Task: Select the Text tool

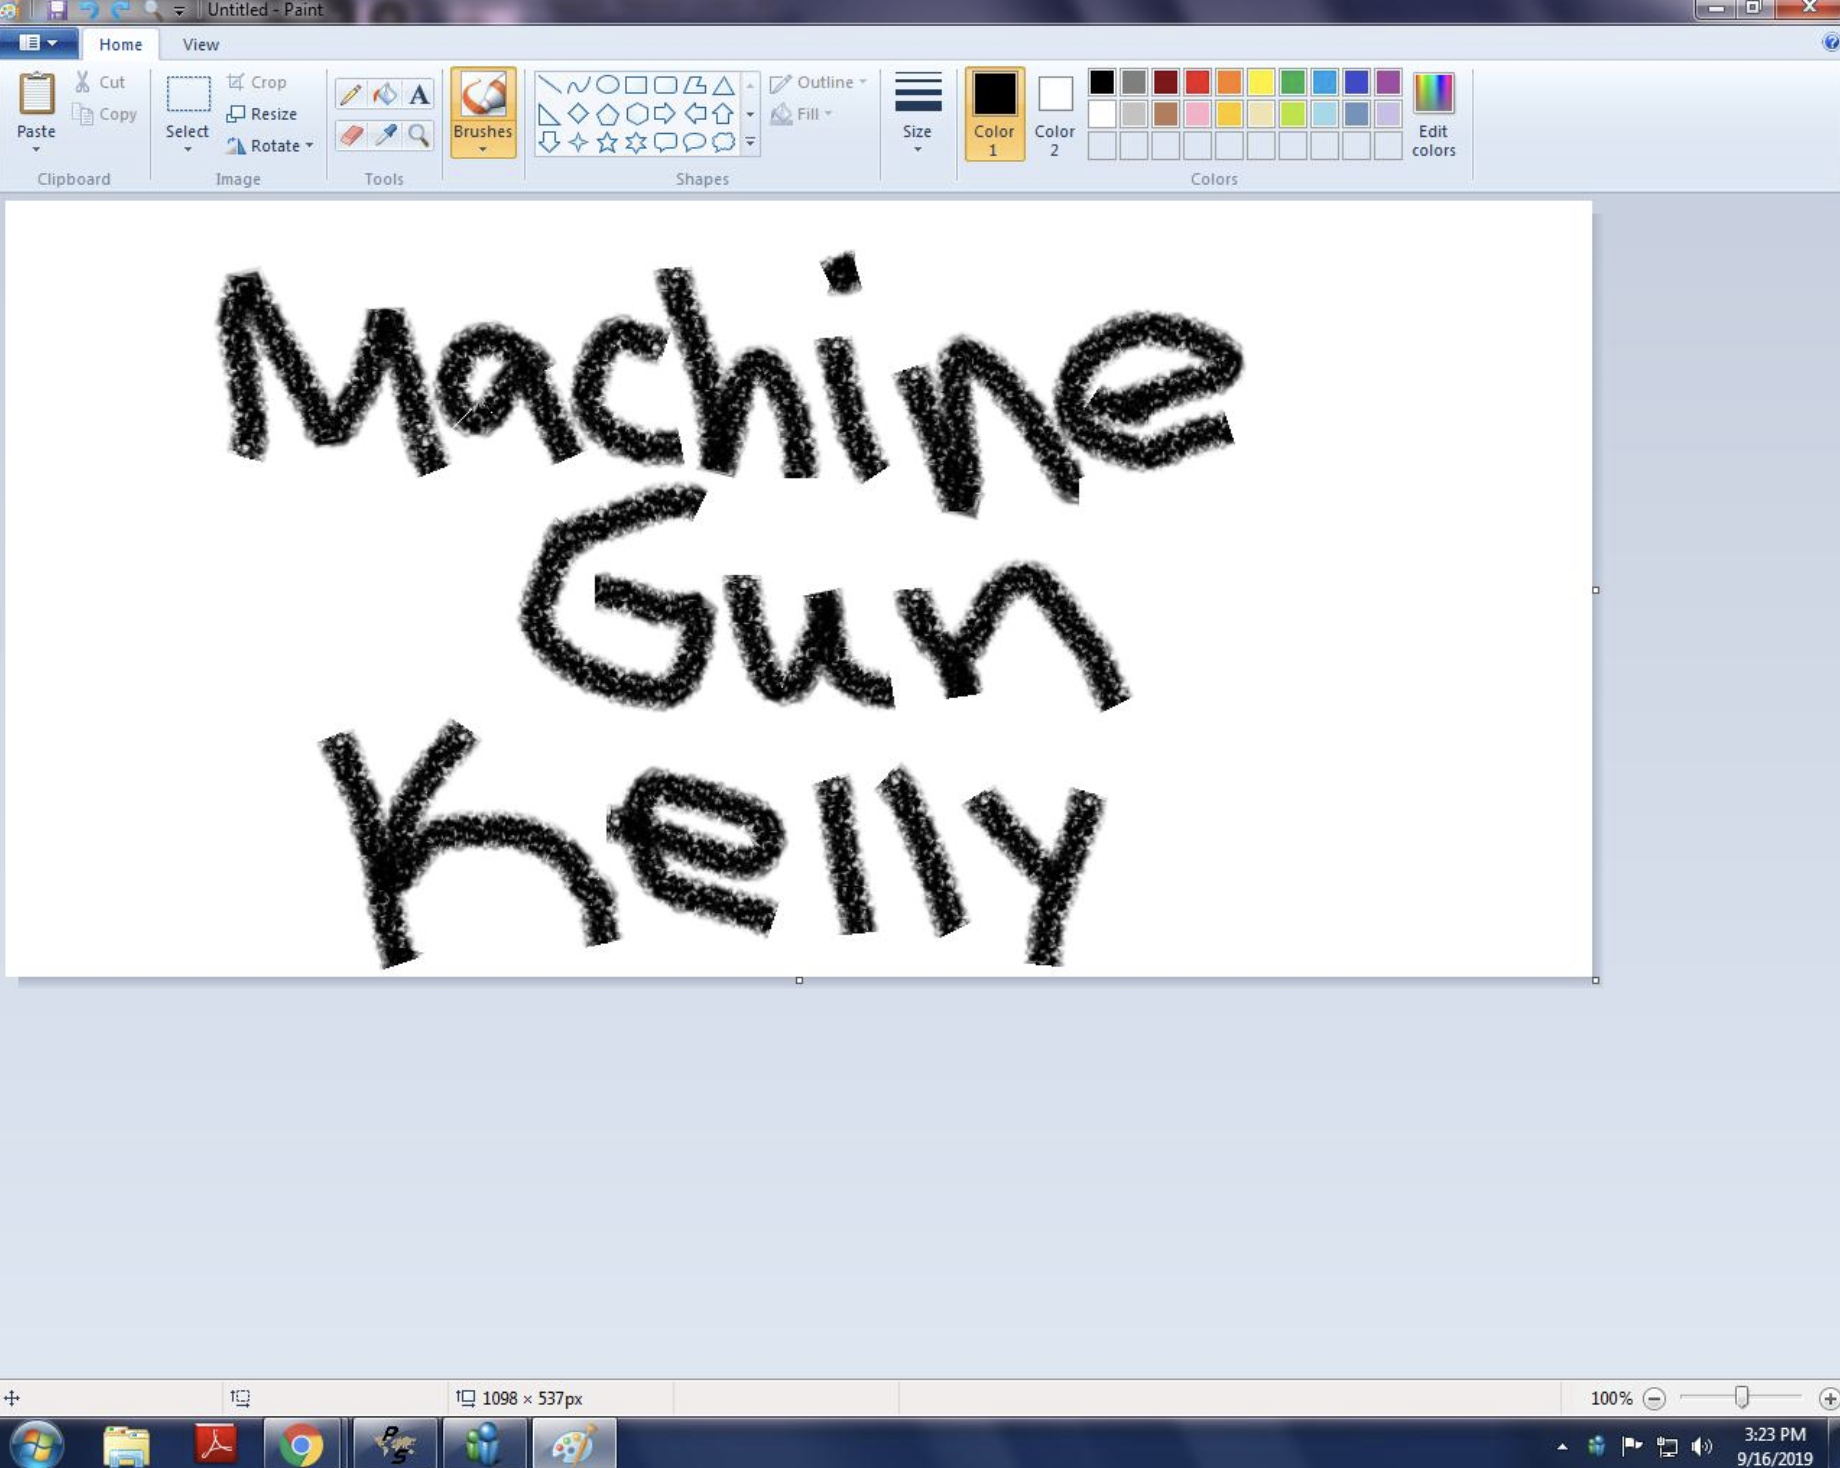Action: pyautogui.click(x=419, y=94)
